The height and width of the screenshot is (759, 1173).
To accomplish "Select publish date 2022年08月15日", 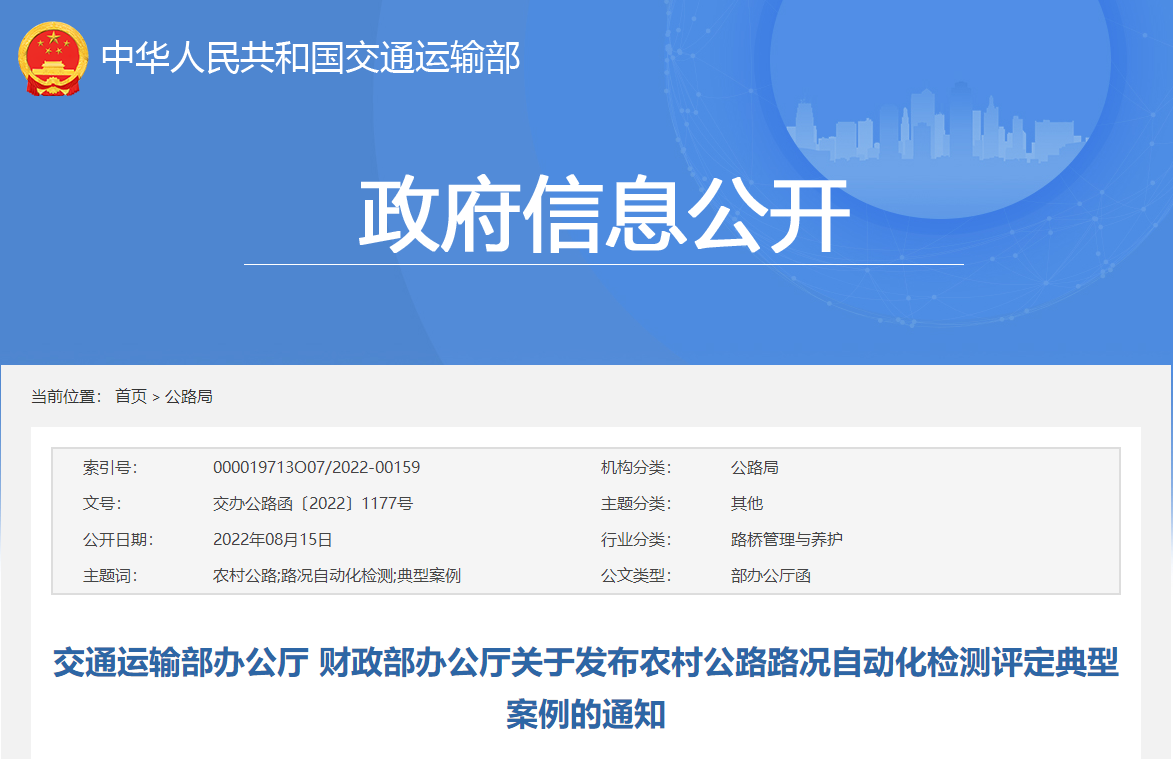I will pyautogui.click(x=272, y=539).
